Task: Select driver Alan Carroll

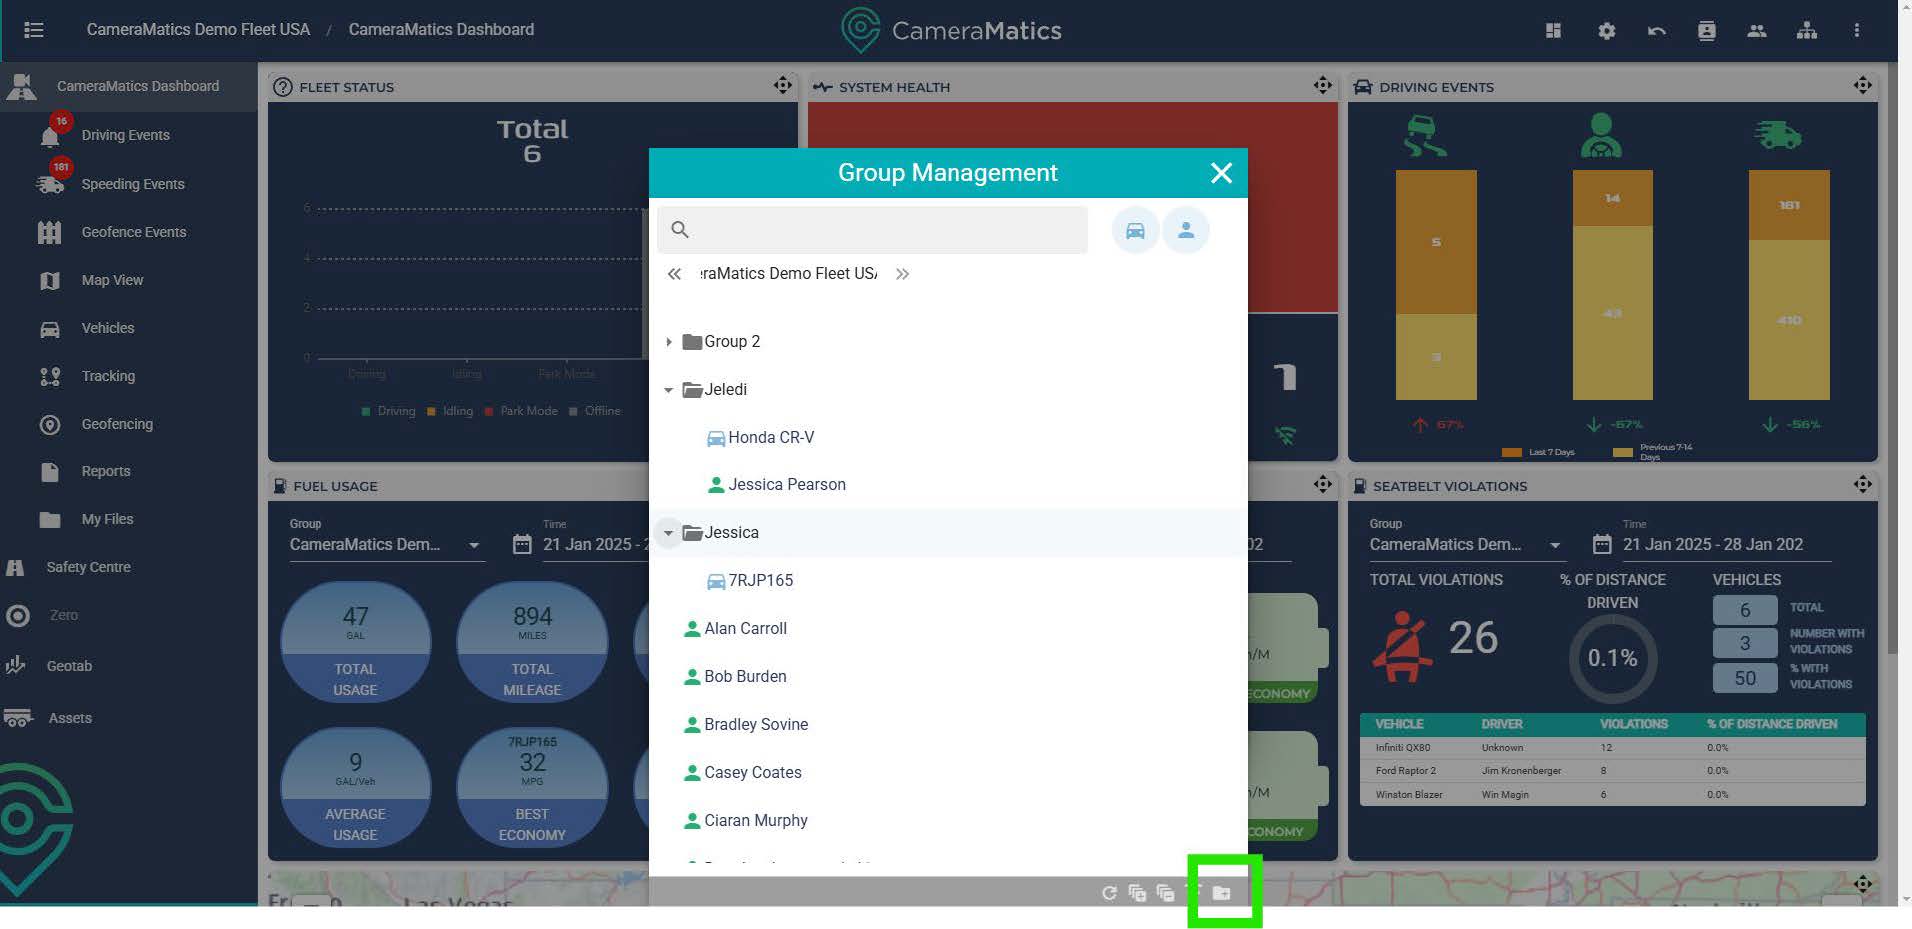Action: pyautogui.click(x=745, y=628)
